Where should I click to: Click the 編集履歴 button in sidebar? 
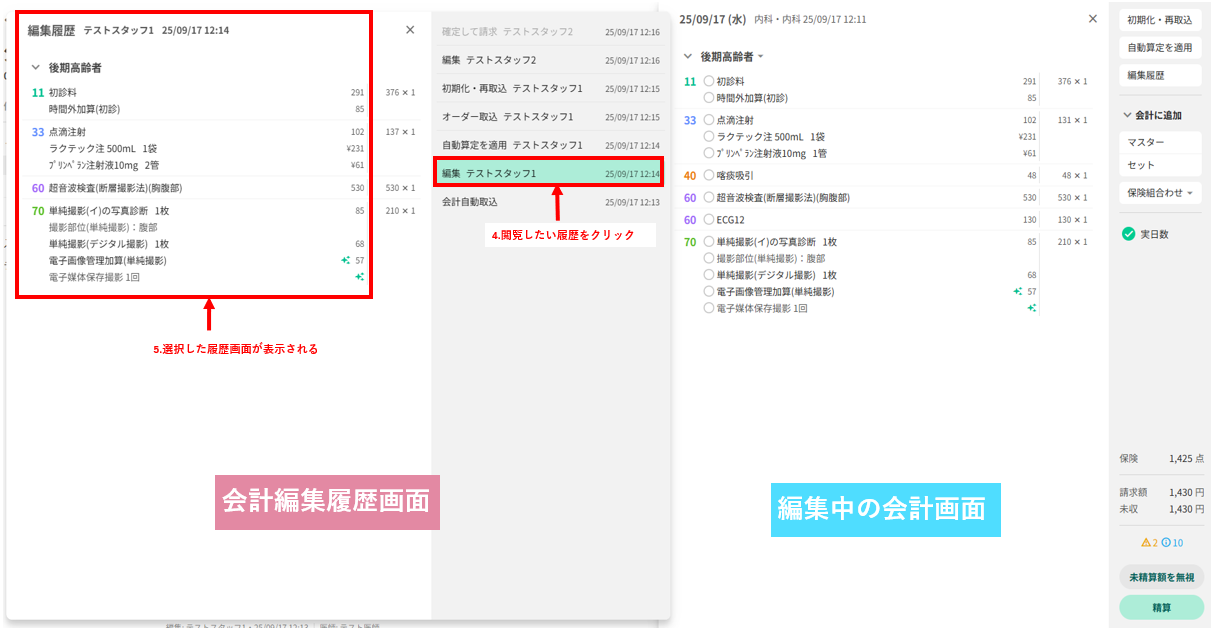tap(1160, 75)
